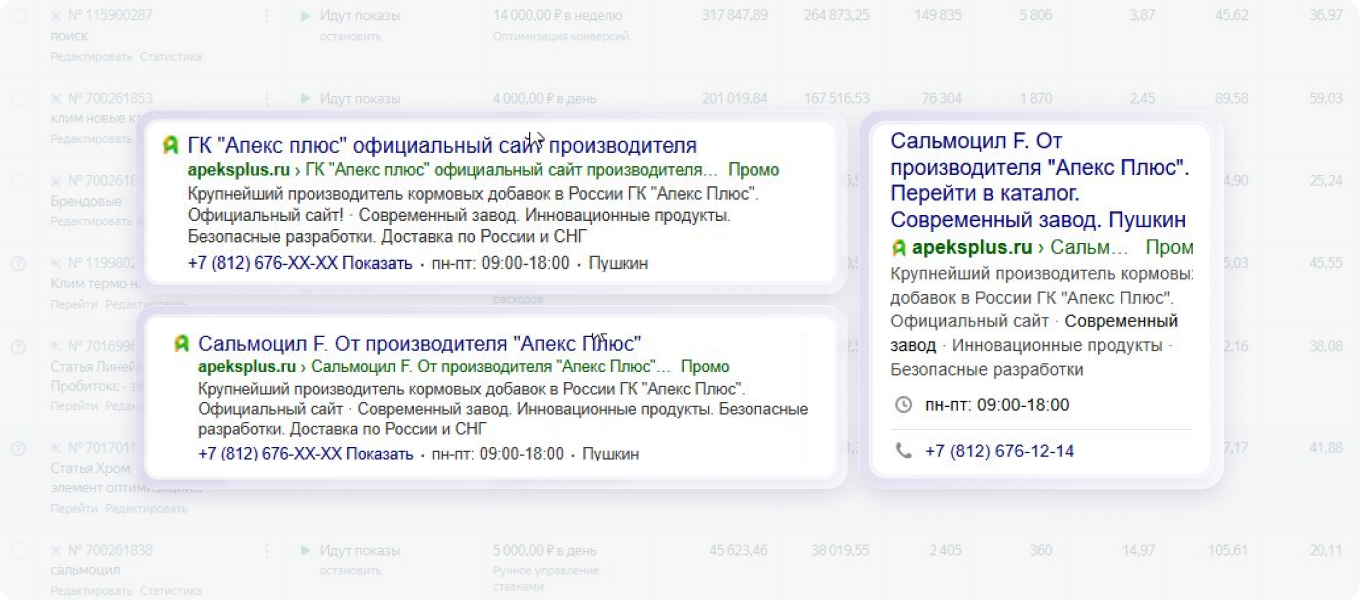Image resolution: width=1360 pixels, height=600 pixels.
Task: Click the campaign number № 700261853
Action: tap(110, 98)
